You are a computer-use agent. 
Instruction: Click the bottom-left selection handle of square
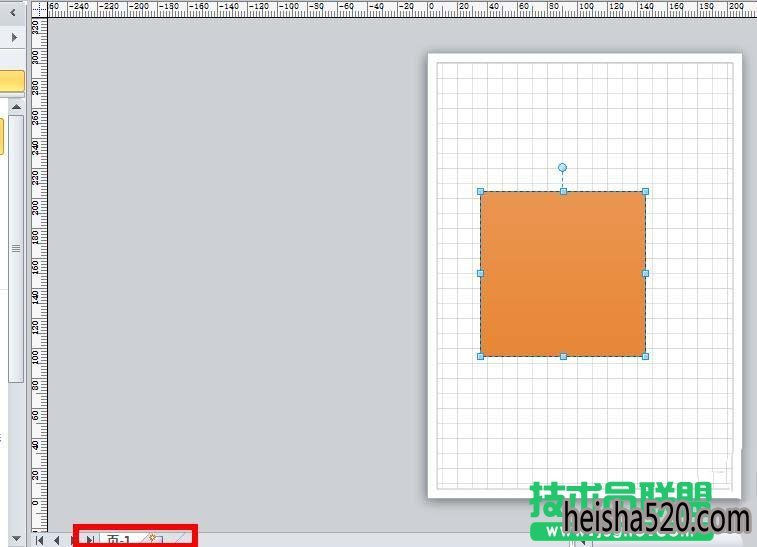[480, 356]
